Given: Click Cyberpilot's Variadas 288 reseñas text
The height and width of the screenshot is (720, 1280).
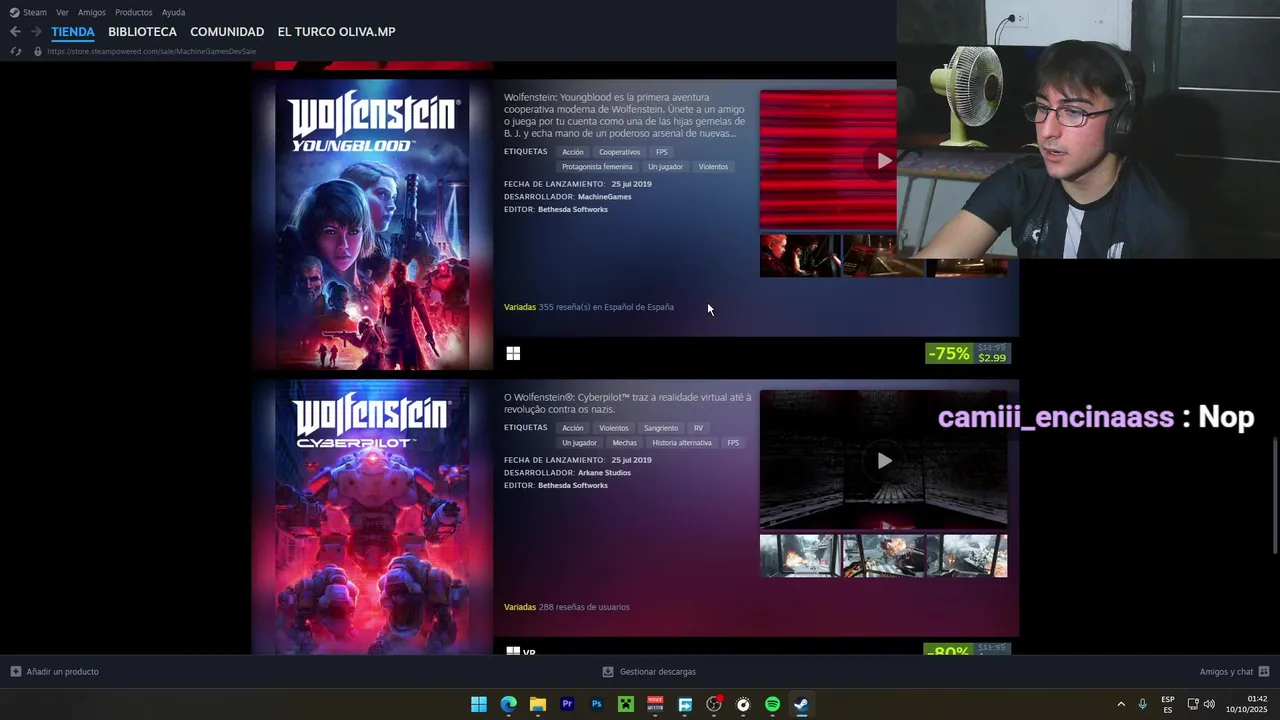Looking at the screenshot, I should (x=567, y=607).
